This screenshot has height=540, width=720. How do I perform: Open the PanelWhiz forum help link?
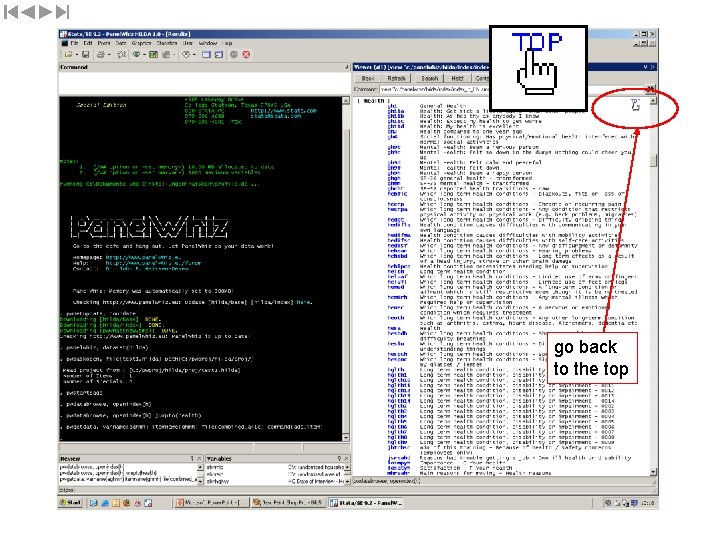[x=153, y=263]
